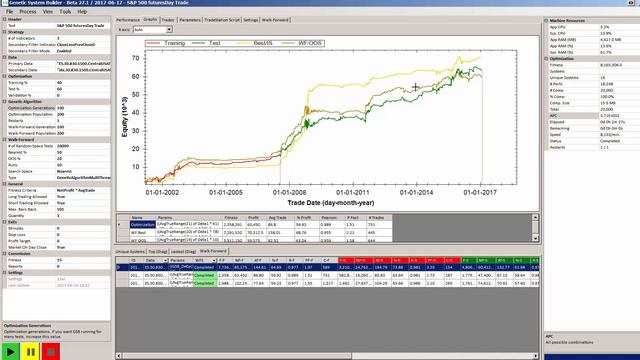Screen dimensions: 640x360
Task: Select the lower Walk-Forward tab
Action: 213,251
